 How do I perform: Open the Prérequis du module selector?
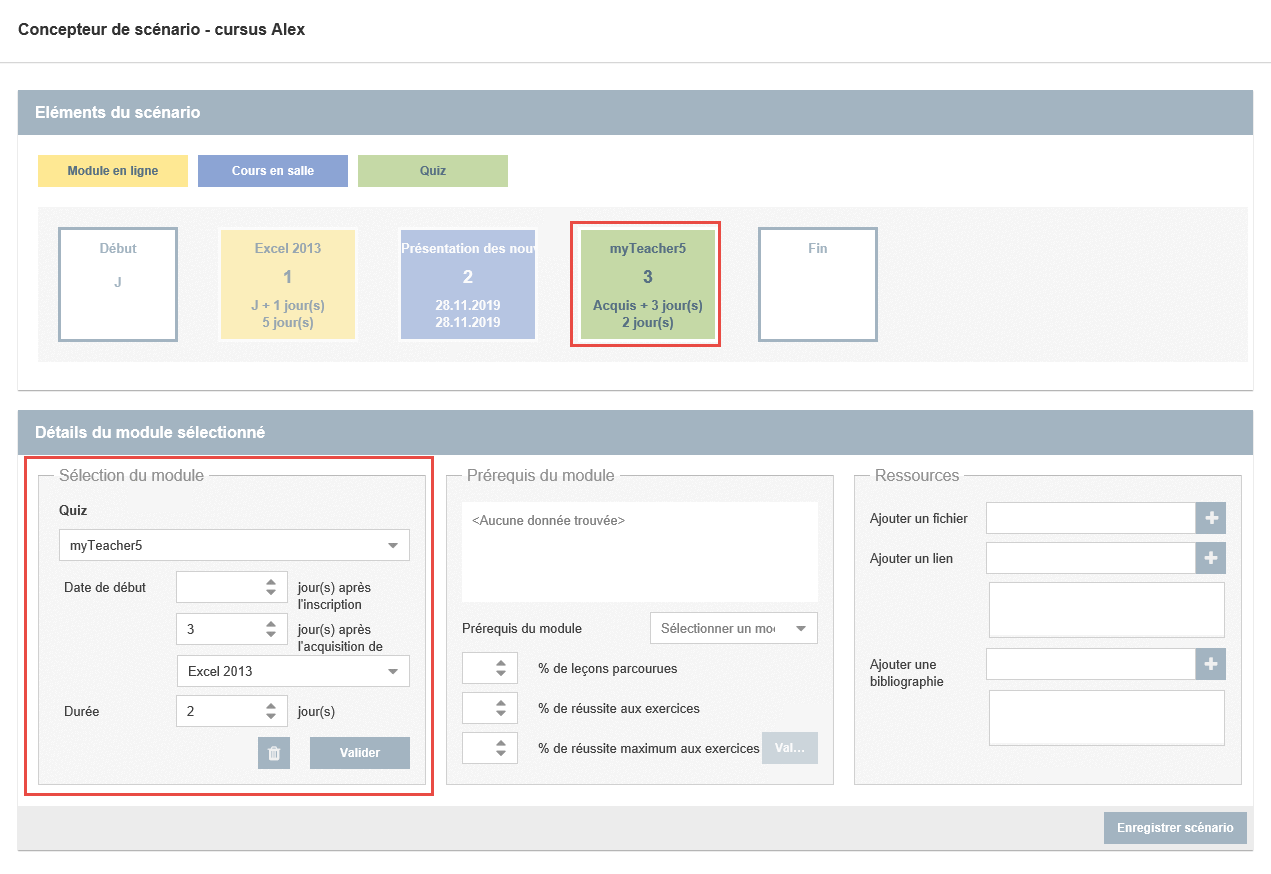tap(733, 628)
